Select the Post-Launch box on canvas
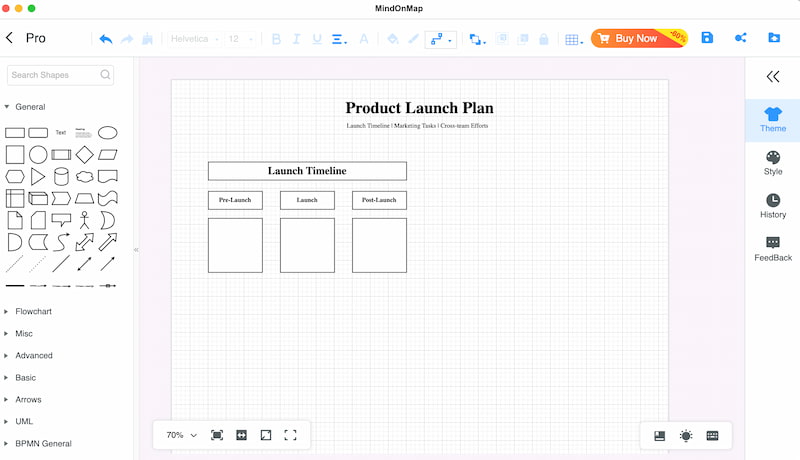 pyautogui.click(x=379, y=200)
